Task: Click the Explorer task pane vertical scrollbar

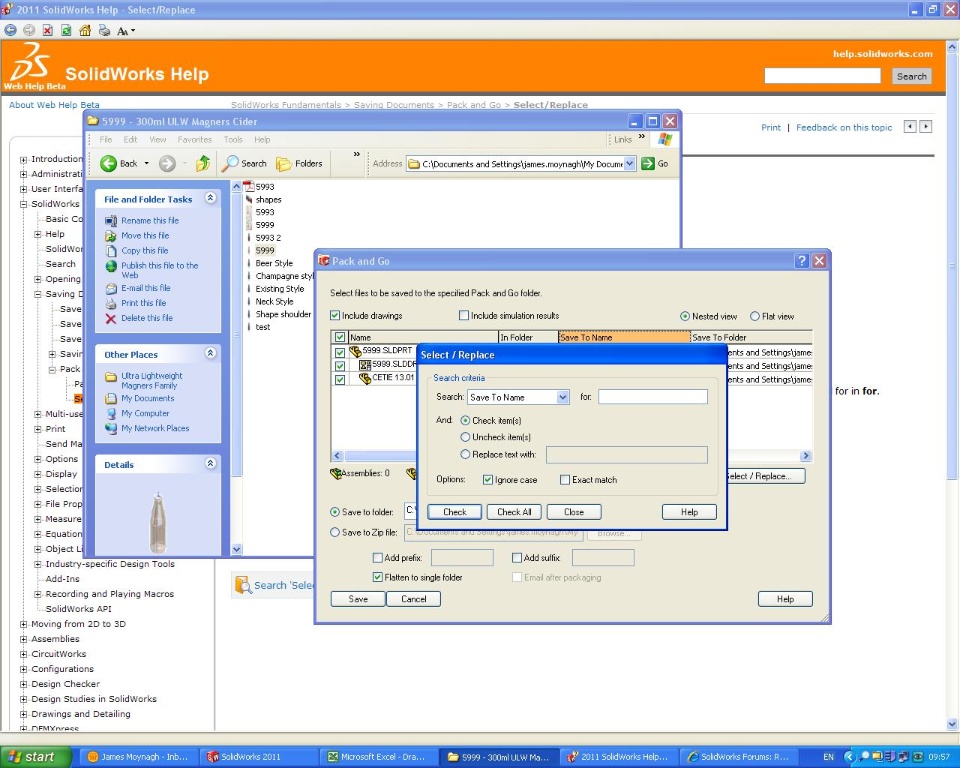Action: click(x=237, y=368)
